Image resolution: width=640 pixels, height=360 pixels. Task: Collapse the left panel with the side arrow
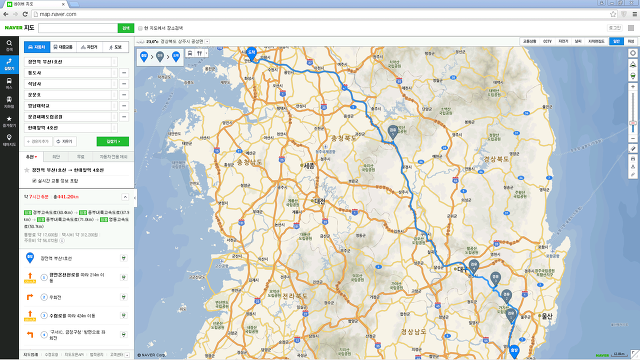click(x=135, y=198)
